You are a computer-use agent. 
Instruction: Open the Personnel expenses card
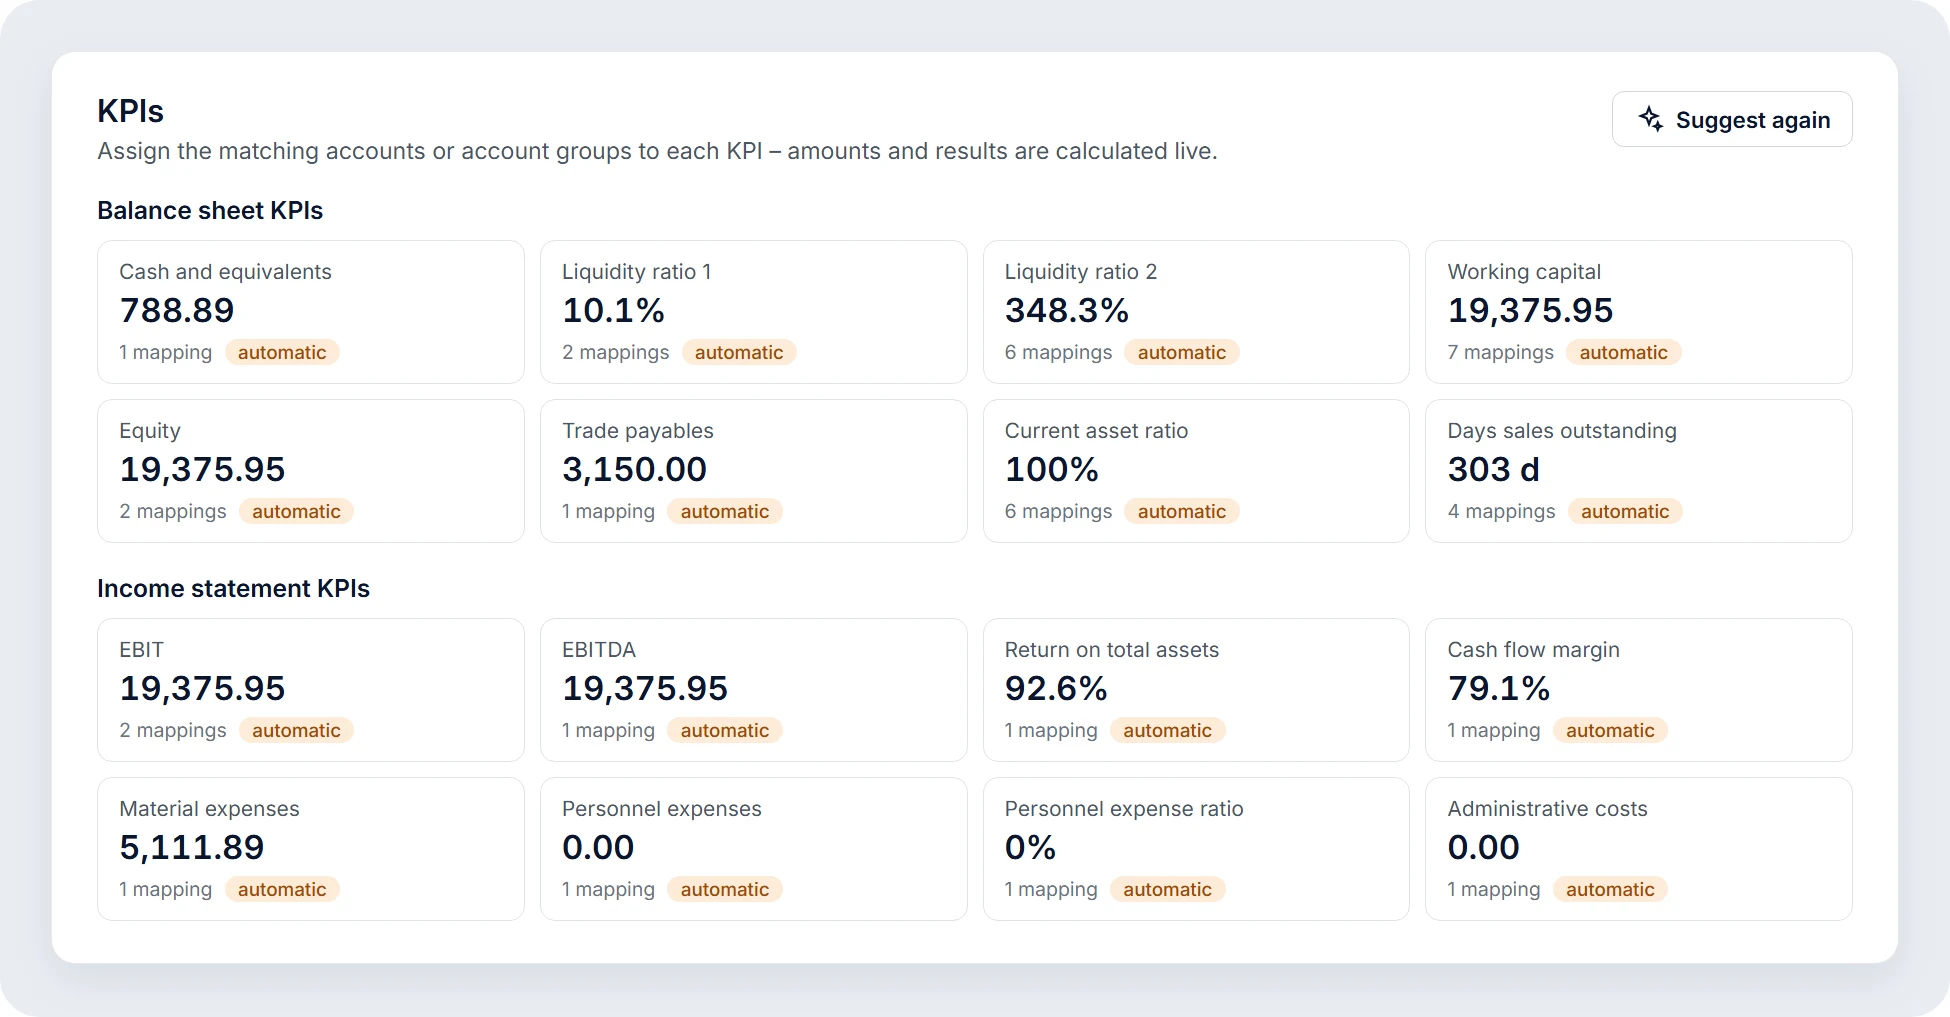754,849
